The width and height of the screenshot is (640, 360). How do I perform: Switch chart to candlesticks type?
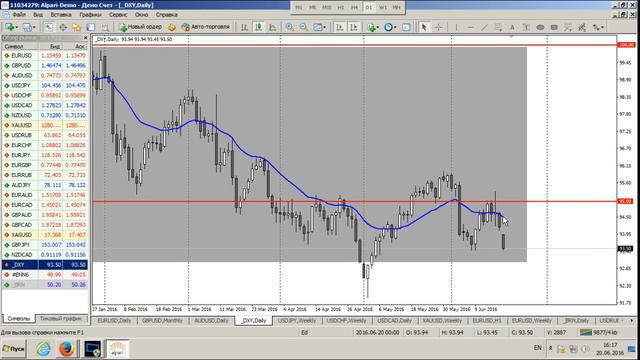point(258,27)
